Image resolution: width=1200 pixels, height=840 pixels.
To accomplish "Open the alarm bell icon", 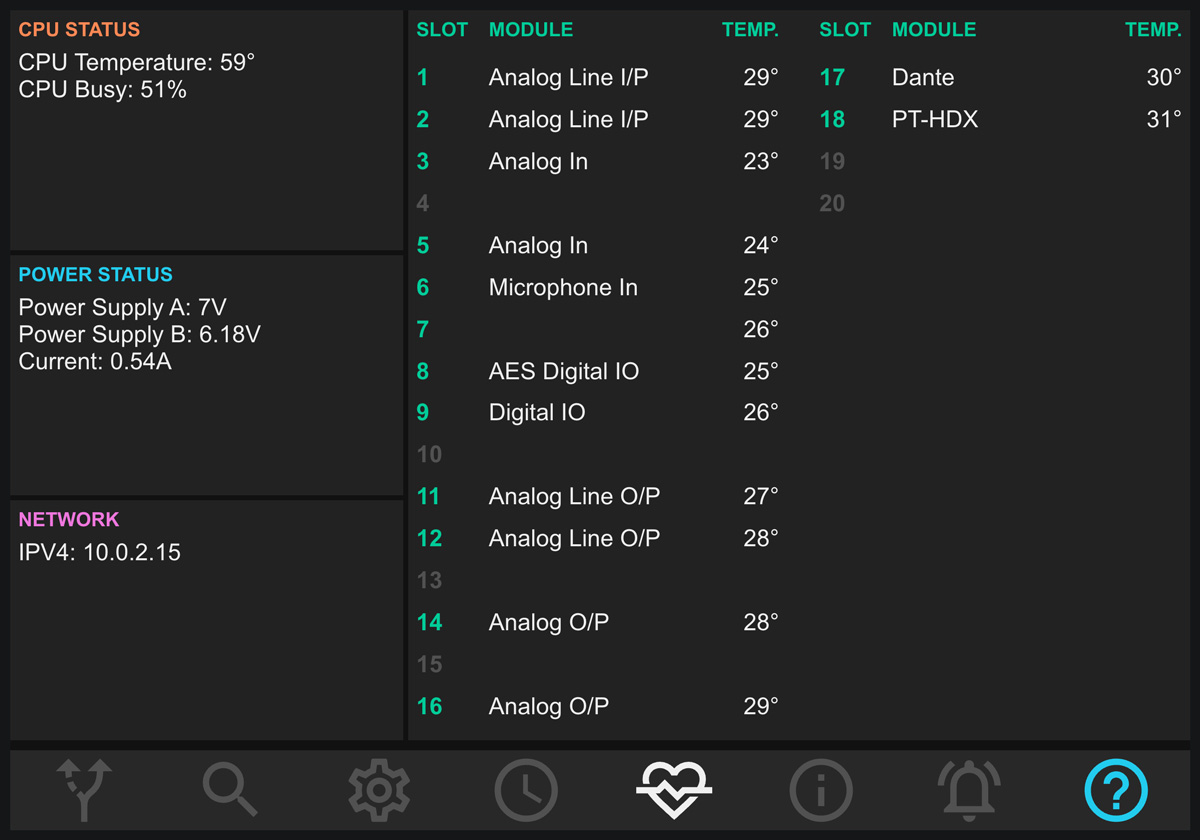I will tap(969, 790).
